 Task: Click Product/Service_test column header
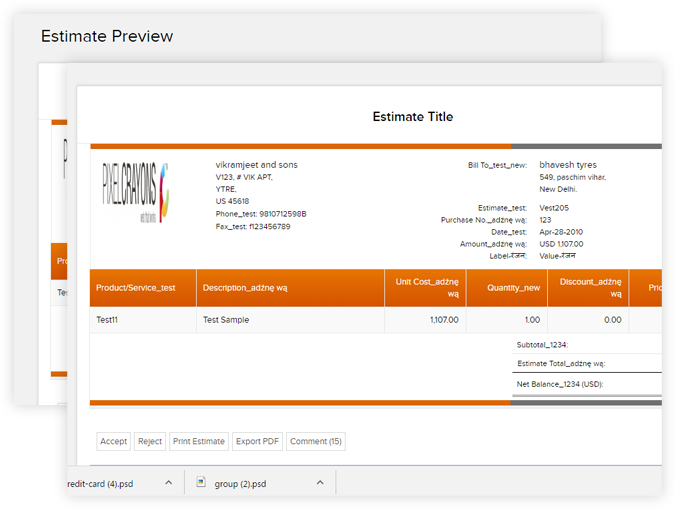[x=143, y=288]
